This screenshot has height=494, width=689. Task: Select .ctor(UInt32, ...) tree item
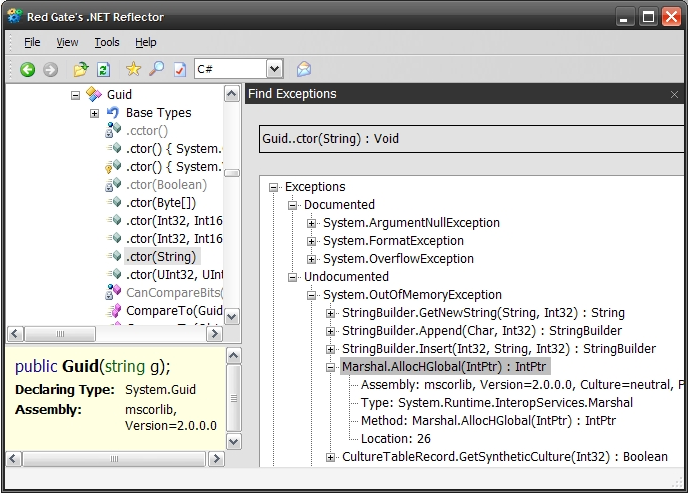tap(174, 275)
